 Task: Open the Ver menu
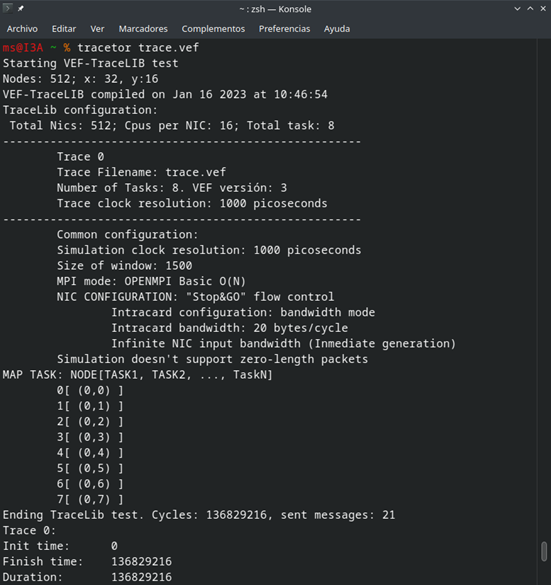[97, 29]
